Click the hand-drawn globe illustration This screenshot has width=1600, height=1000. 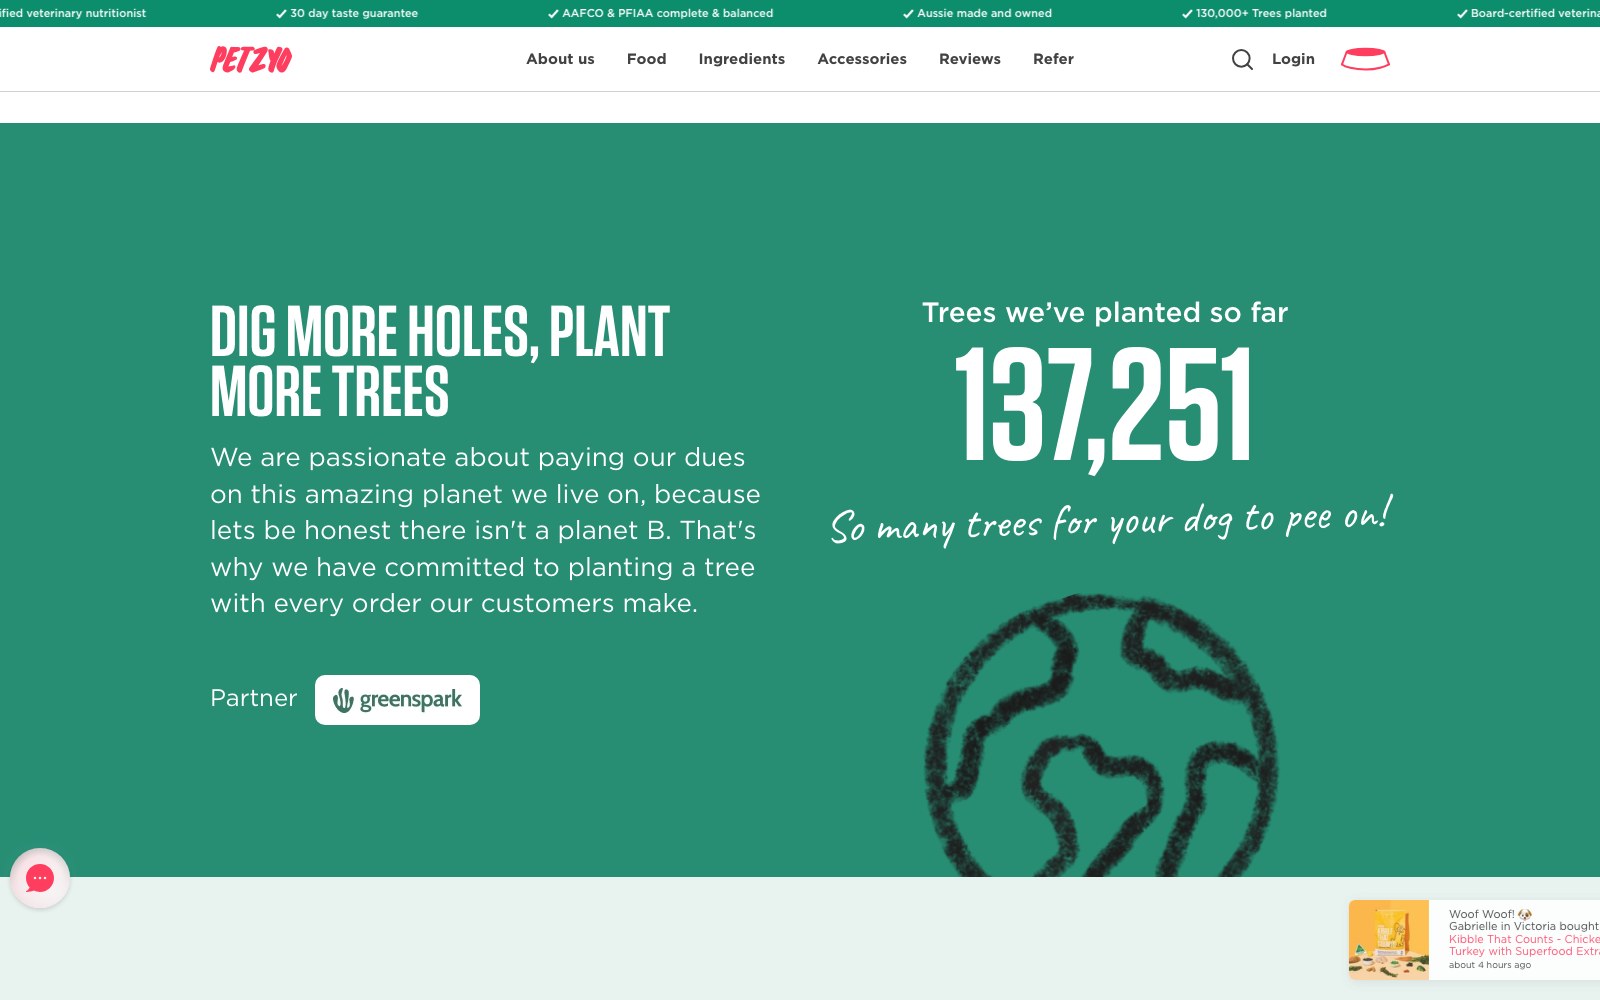point(1101,735)
